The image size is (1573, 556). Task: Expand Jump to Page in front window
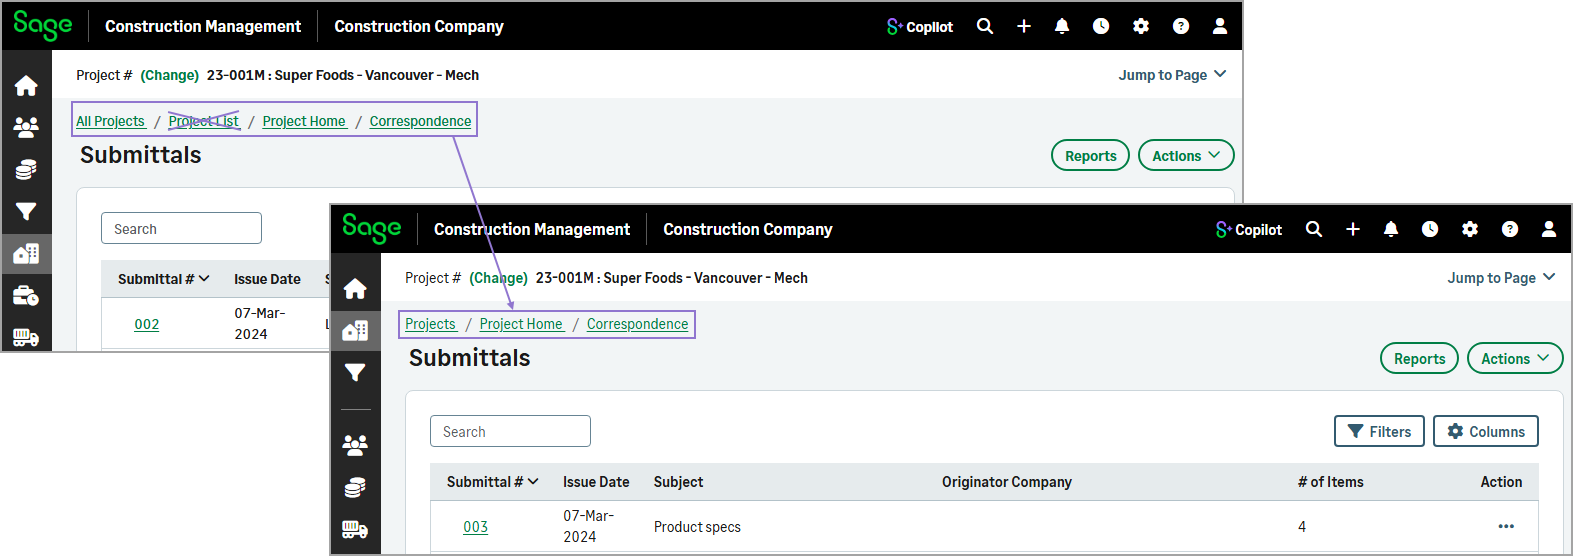(1501, 278)
